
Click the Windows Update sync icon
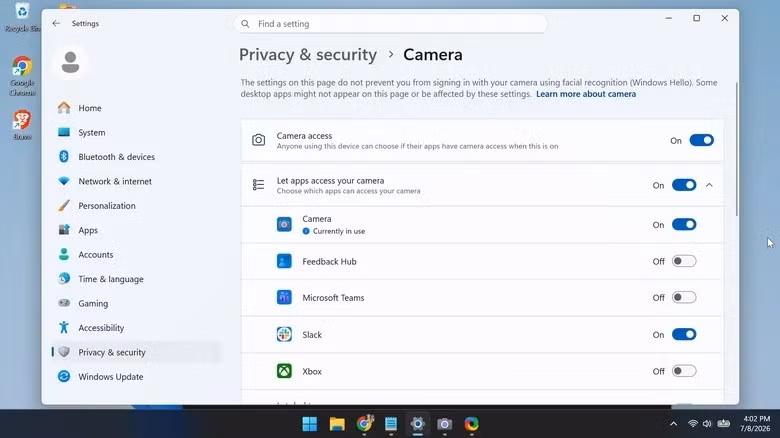click(x=64, y=376)
